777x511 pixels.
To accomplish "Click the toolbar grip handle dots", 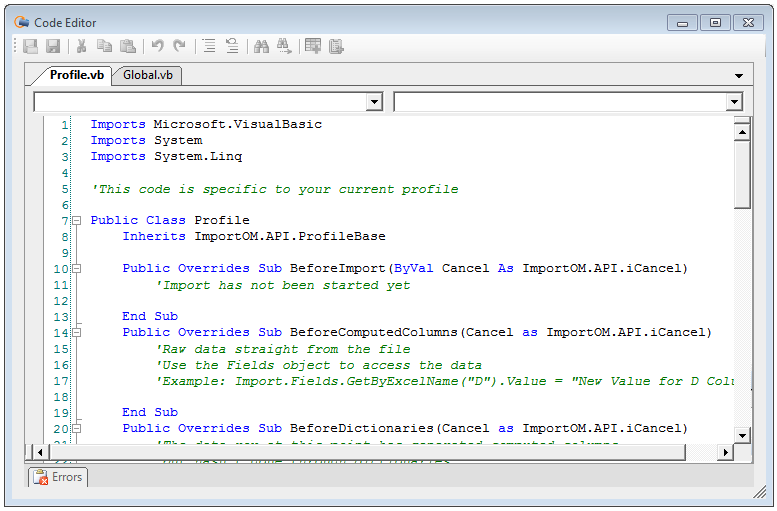I will (x=16, y=46).
